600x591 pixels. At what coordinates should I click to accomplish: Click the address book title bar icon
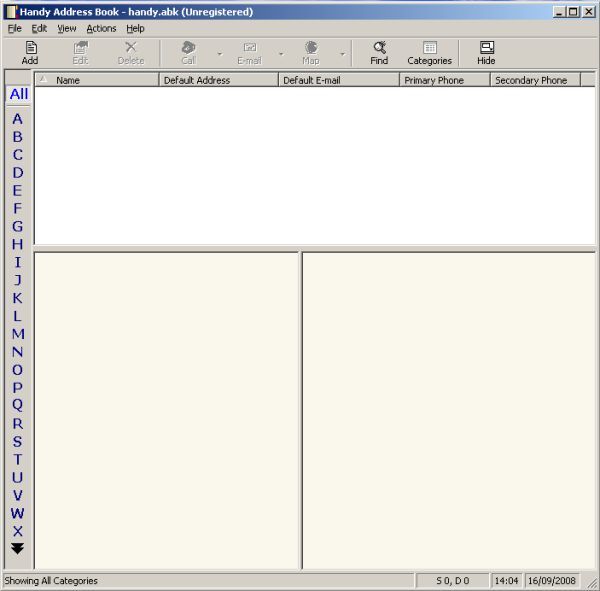pos(11,12)
